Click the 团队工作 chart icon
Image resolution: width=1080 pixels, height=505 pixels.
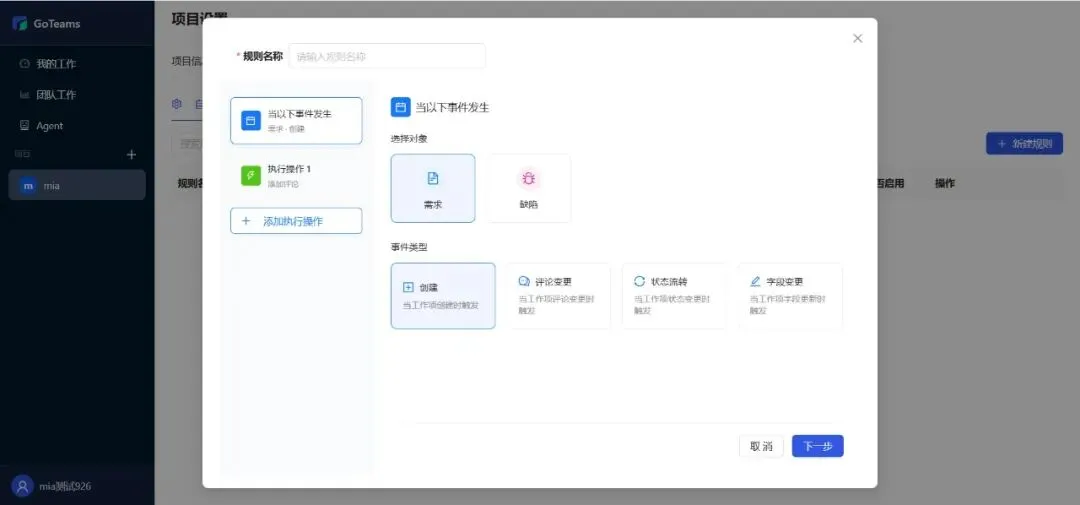[x=25, y=95]
